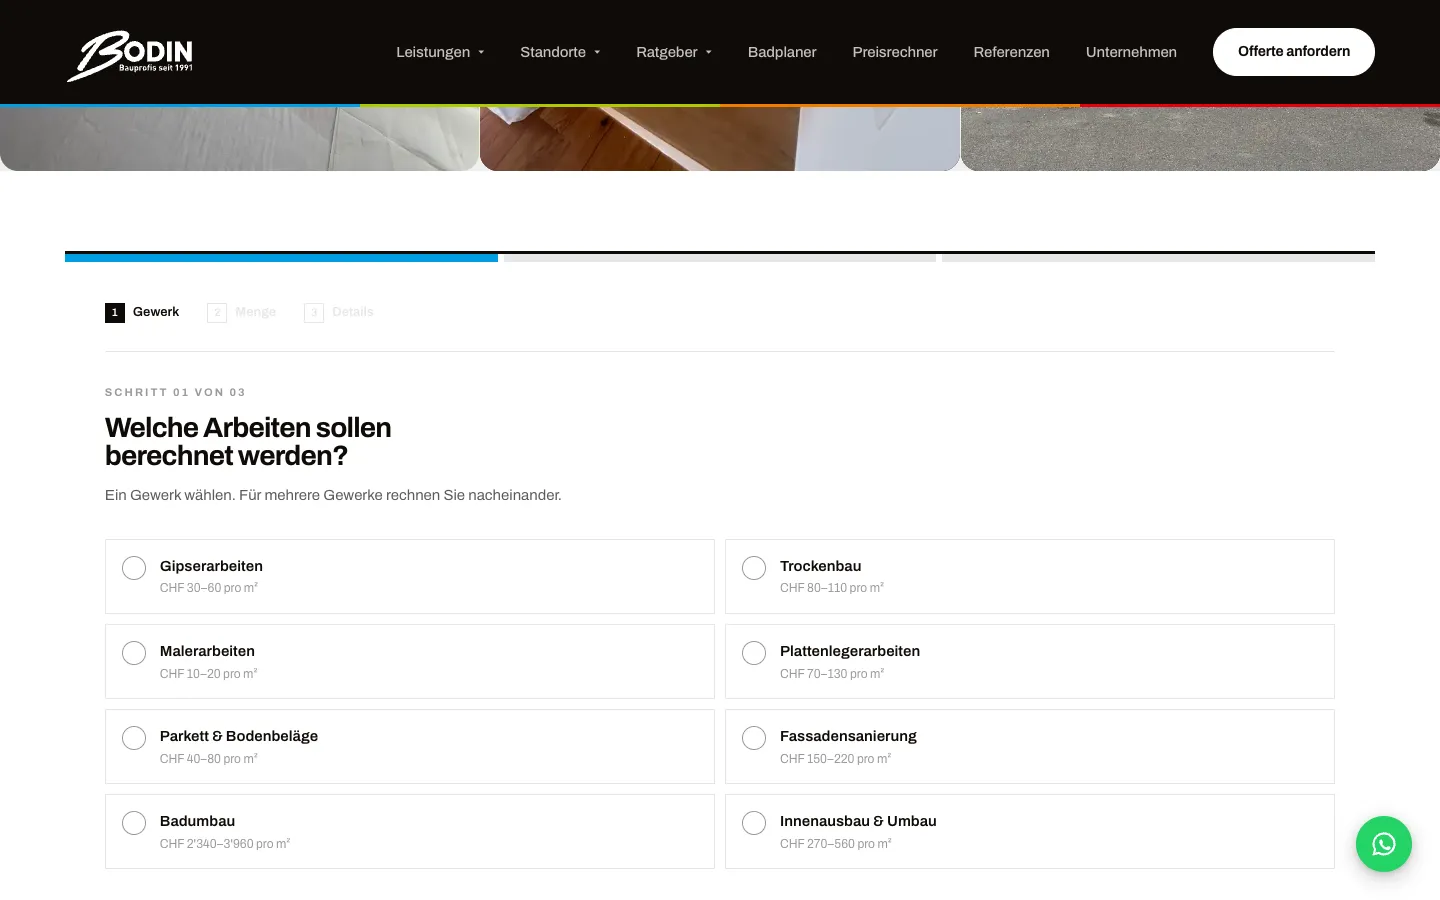This screenshot has width=1440, height=900.
Task: Click price text 'CHF 2'340–3'960 pro m²'
Action: 225,844
